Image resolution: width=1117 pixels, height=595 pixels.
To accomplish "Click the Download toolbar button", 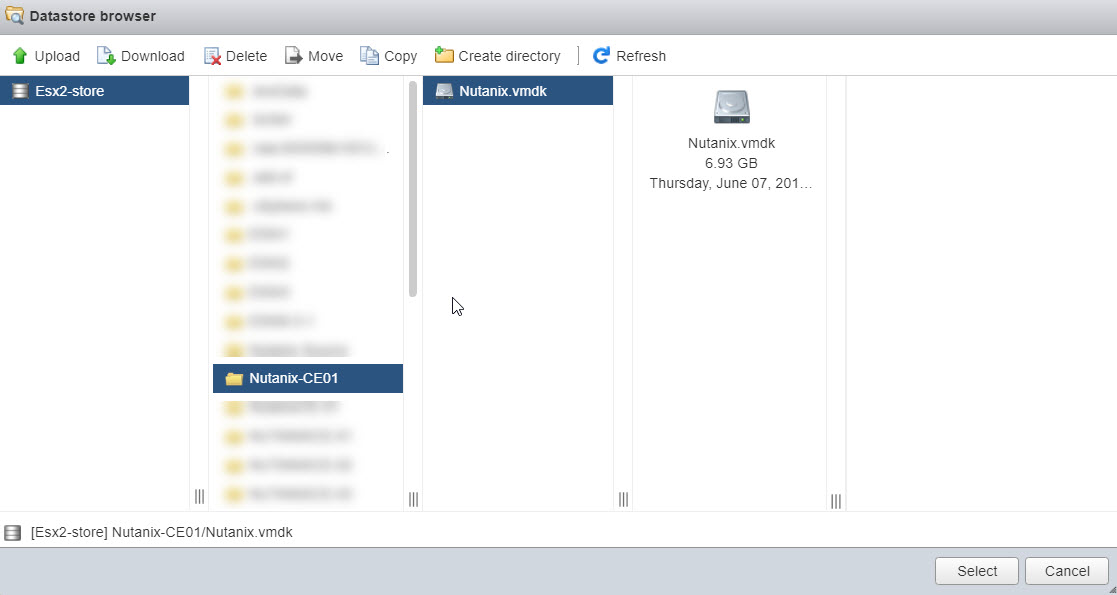I will pyautogui.click(x=140, y=56).
